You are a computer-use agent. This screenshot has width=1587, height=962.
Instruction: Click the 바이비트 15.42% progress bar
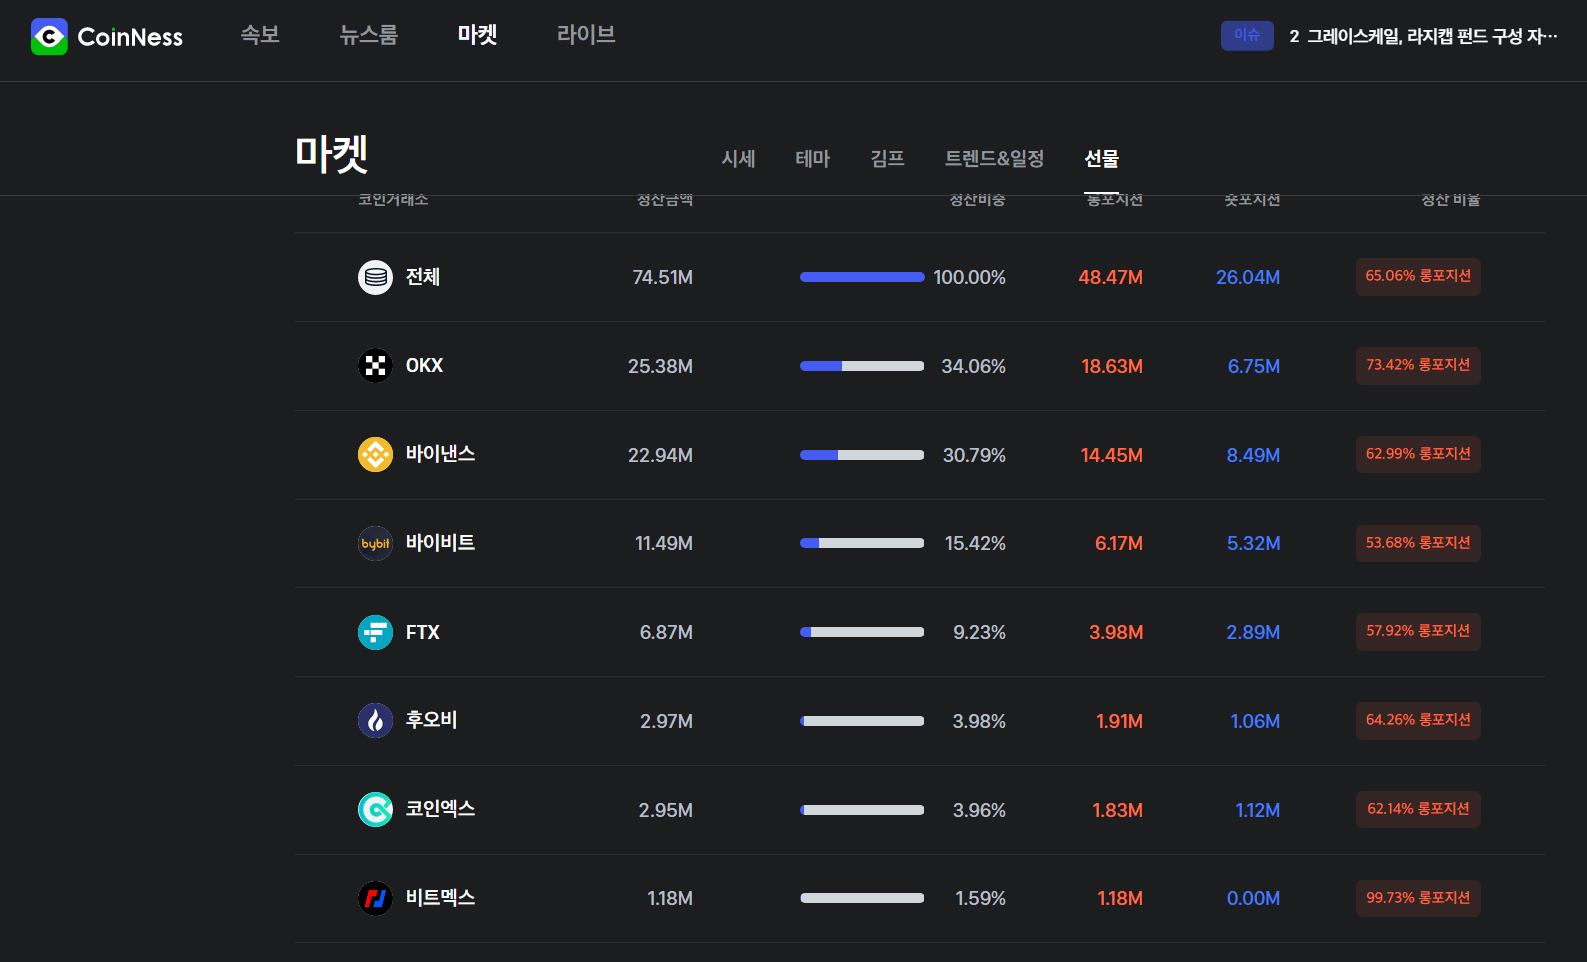click(862, 543)
